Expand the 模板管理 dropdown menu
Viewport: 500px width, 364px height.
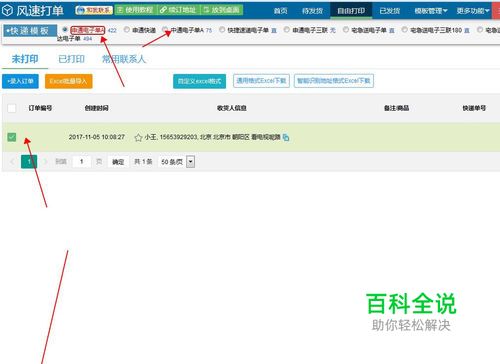click(431, 11)
